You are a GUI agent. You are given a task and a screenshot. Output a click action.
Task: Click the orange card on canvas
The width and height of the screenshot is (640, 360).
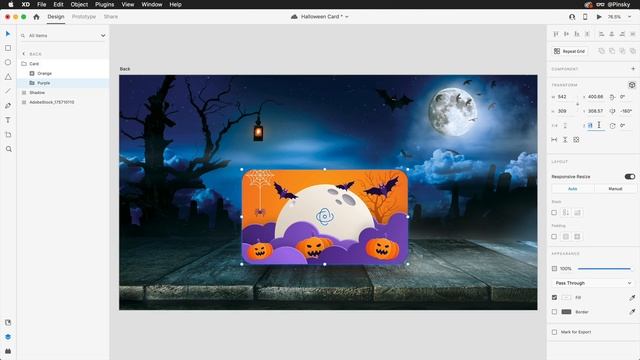(x=324, y=217)
